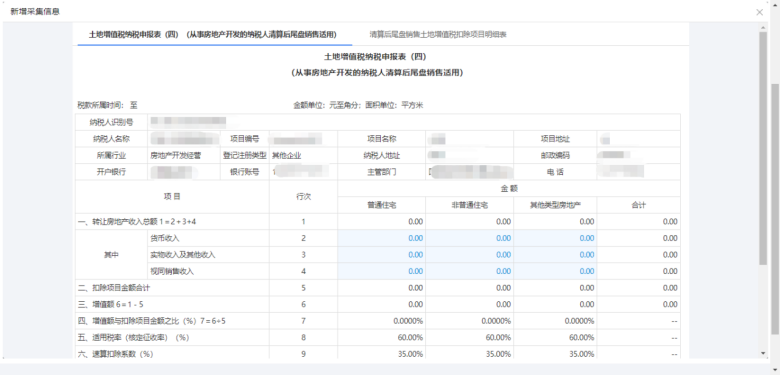The width and height of the screenshot is (780, 376).
Task: Edit 实物收入及其他收入 其他类型房地产 amount
Action: click(x=555, y=255)
